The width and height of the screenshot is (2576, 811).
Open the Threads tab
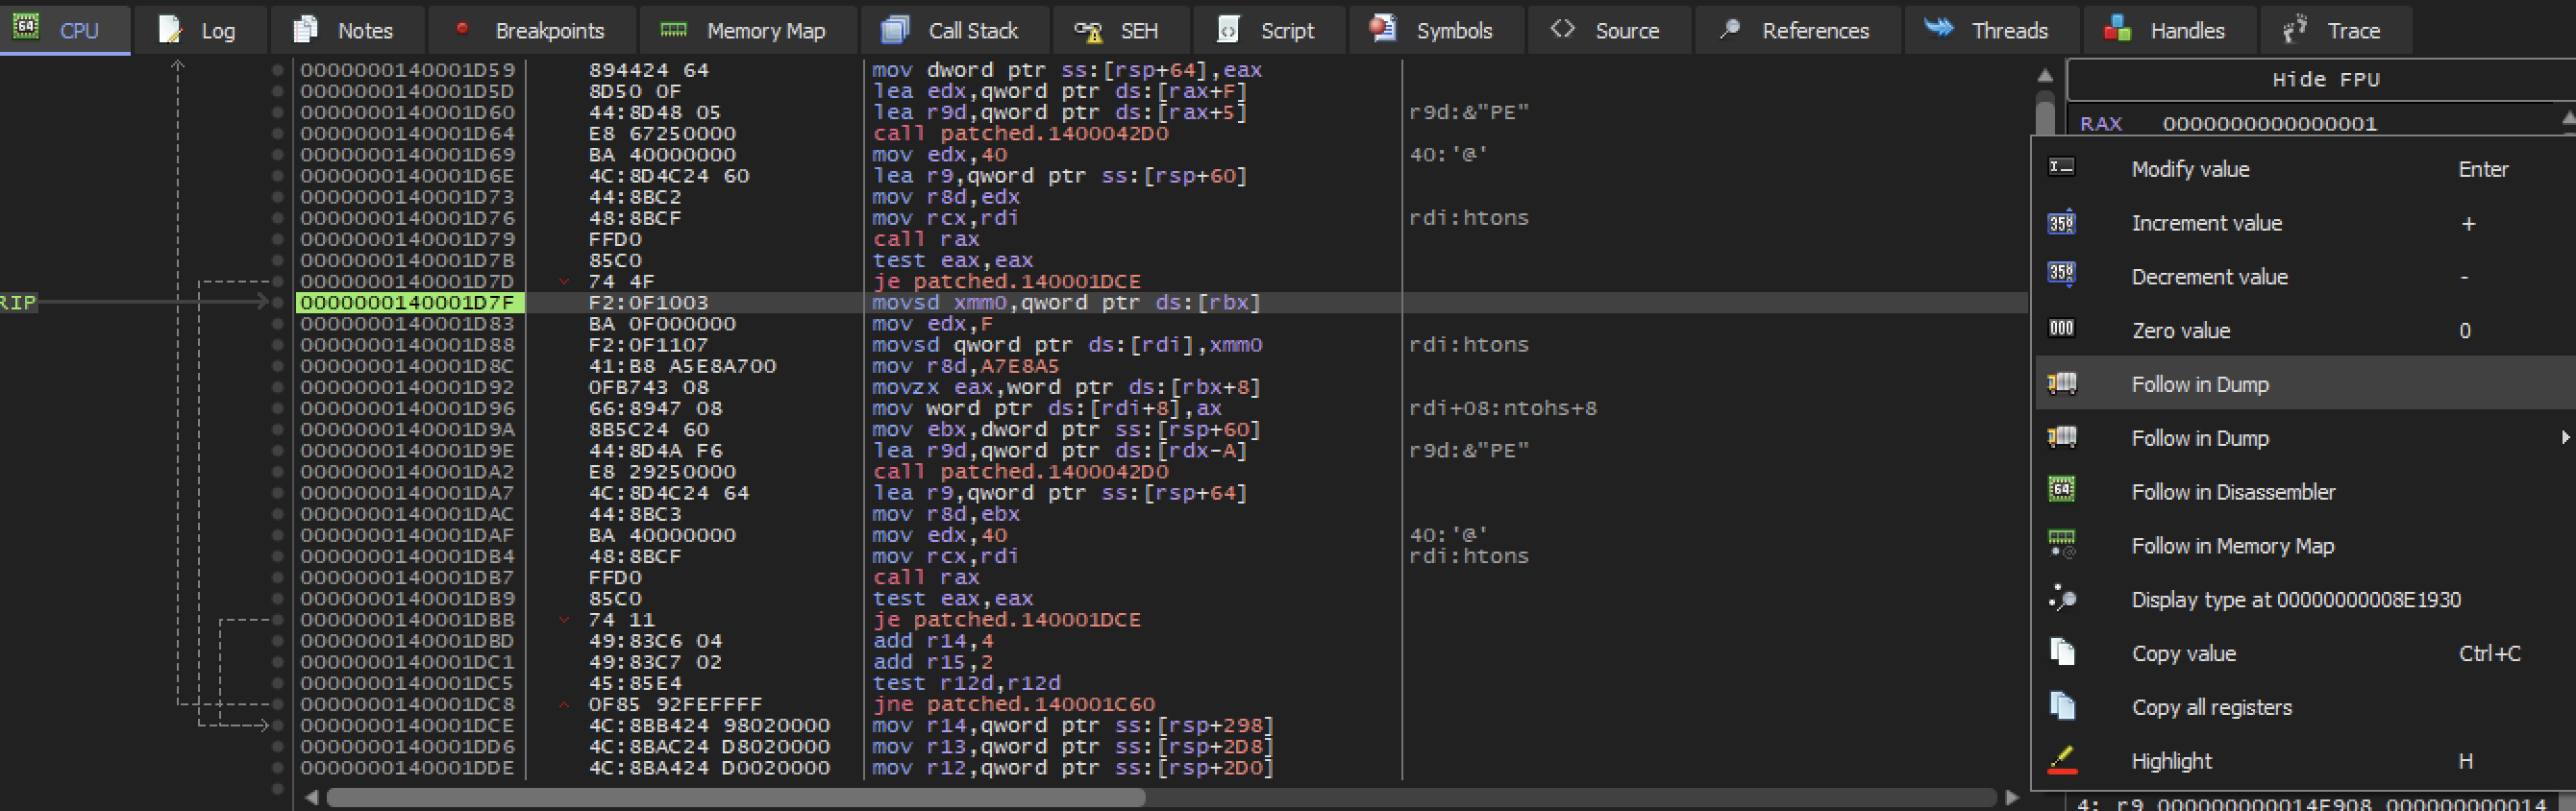tap(1991, 30)
